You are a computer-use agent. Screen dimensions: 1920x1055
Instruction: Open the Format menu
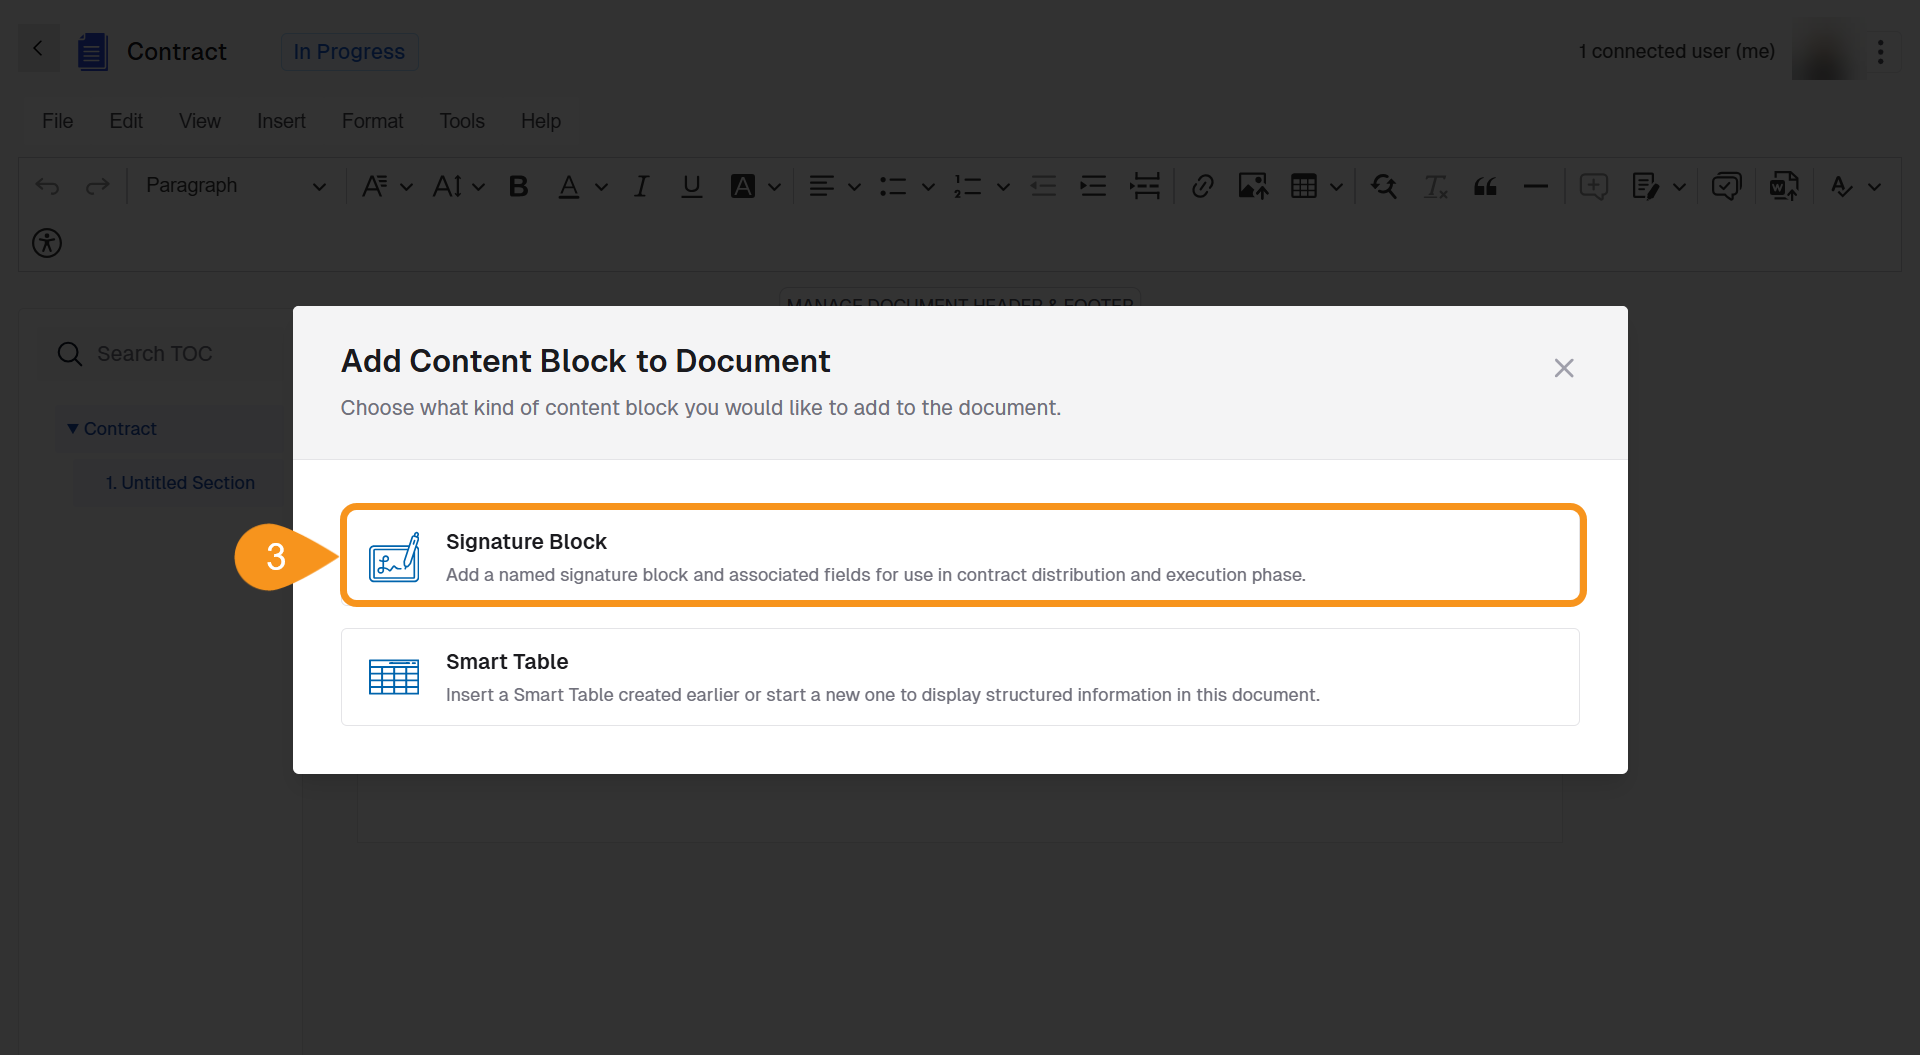pyautogui.click(x=372, y=121)
